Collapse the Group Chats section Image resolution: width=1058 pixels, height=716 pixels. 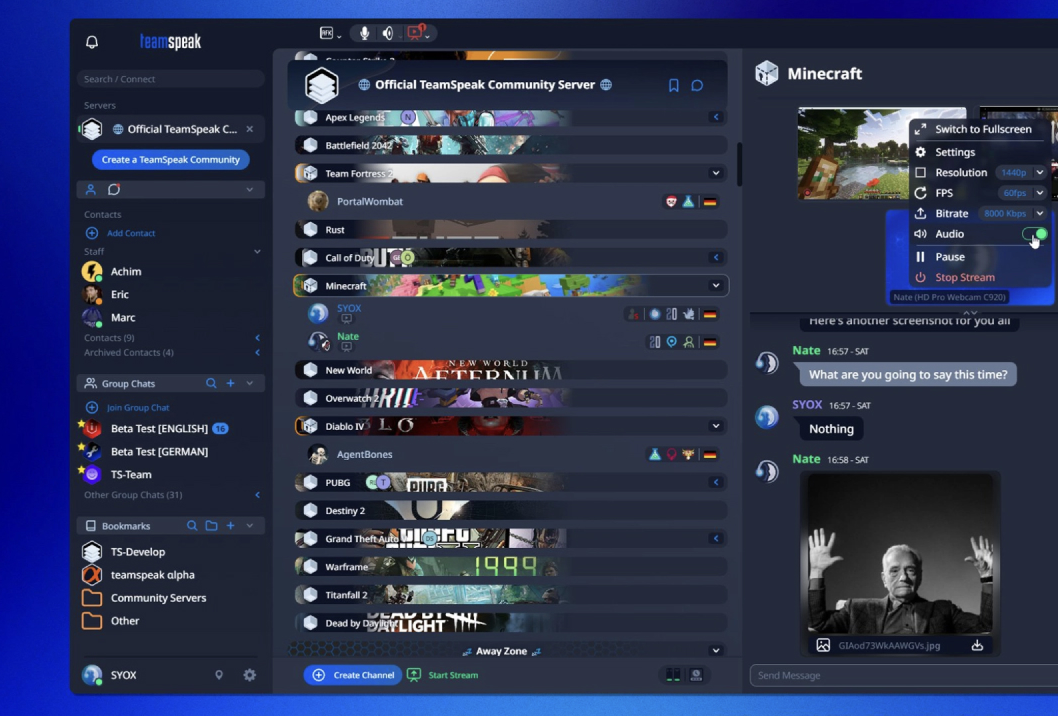pos(250,383)
